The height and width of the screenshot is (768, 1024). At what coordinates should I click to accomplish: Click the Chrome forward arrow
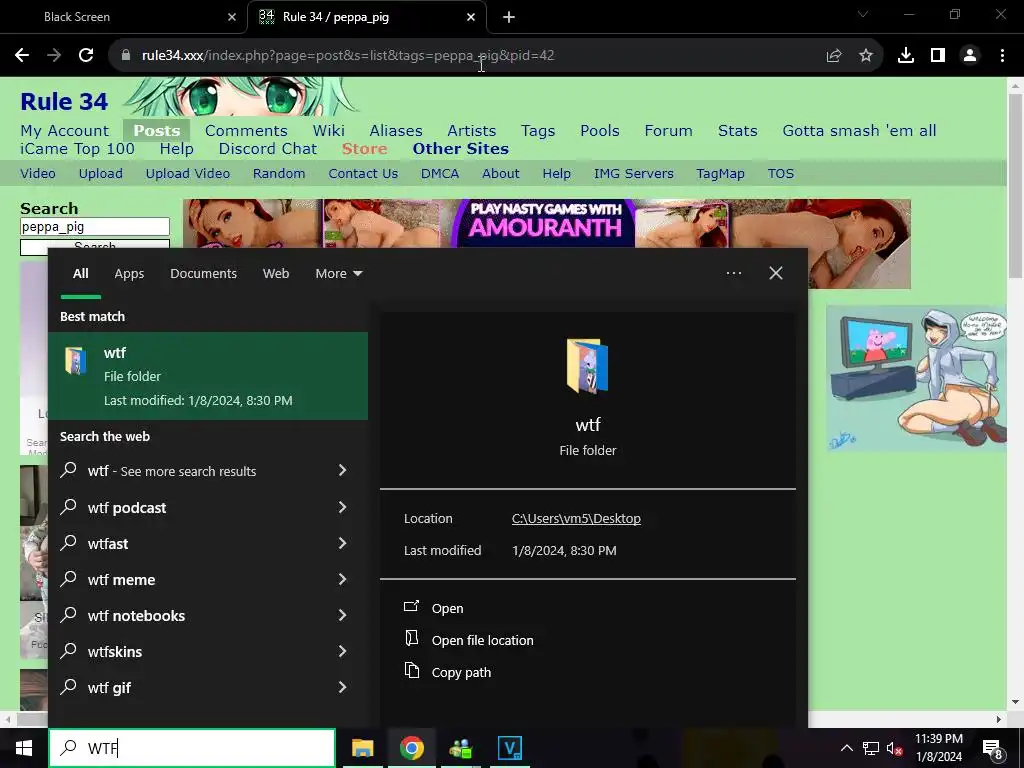54,56
